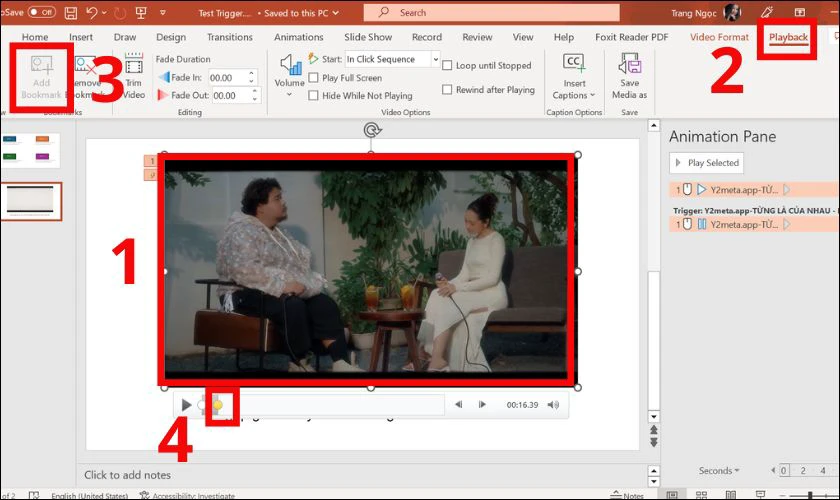The width and height of the screenshot is (840, 500).
Task: Increase Fade In value with up arrow
Action: (251, 74)
